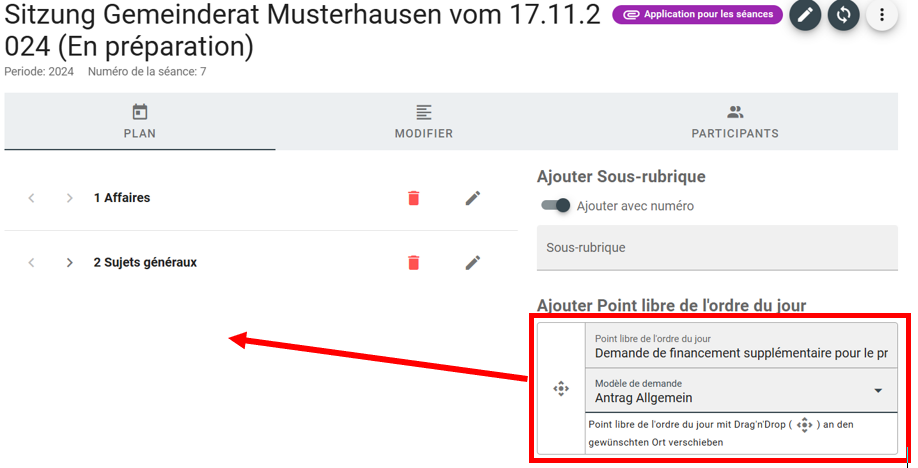Image resolution: width=918 pixels, height=468 pixels.
Task: Click the sync refresh icon in header
Action: pos(843,15)
